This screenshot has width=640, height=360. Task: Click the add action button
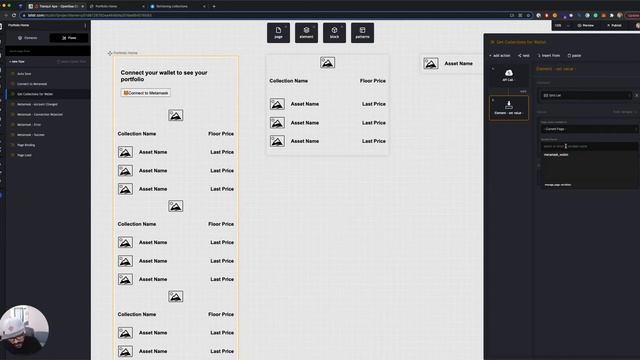[500, 56]
